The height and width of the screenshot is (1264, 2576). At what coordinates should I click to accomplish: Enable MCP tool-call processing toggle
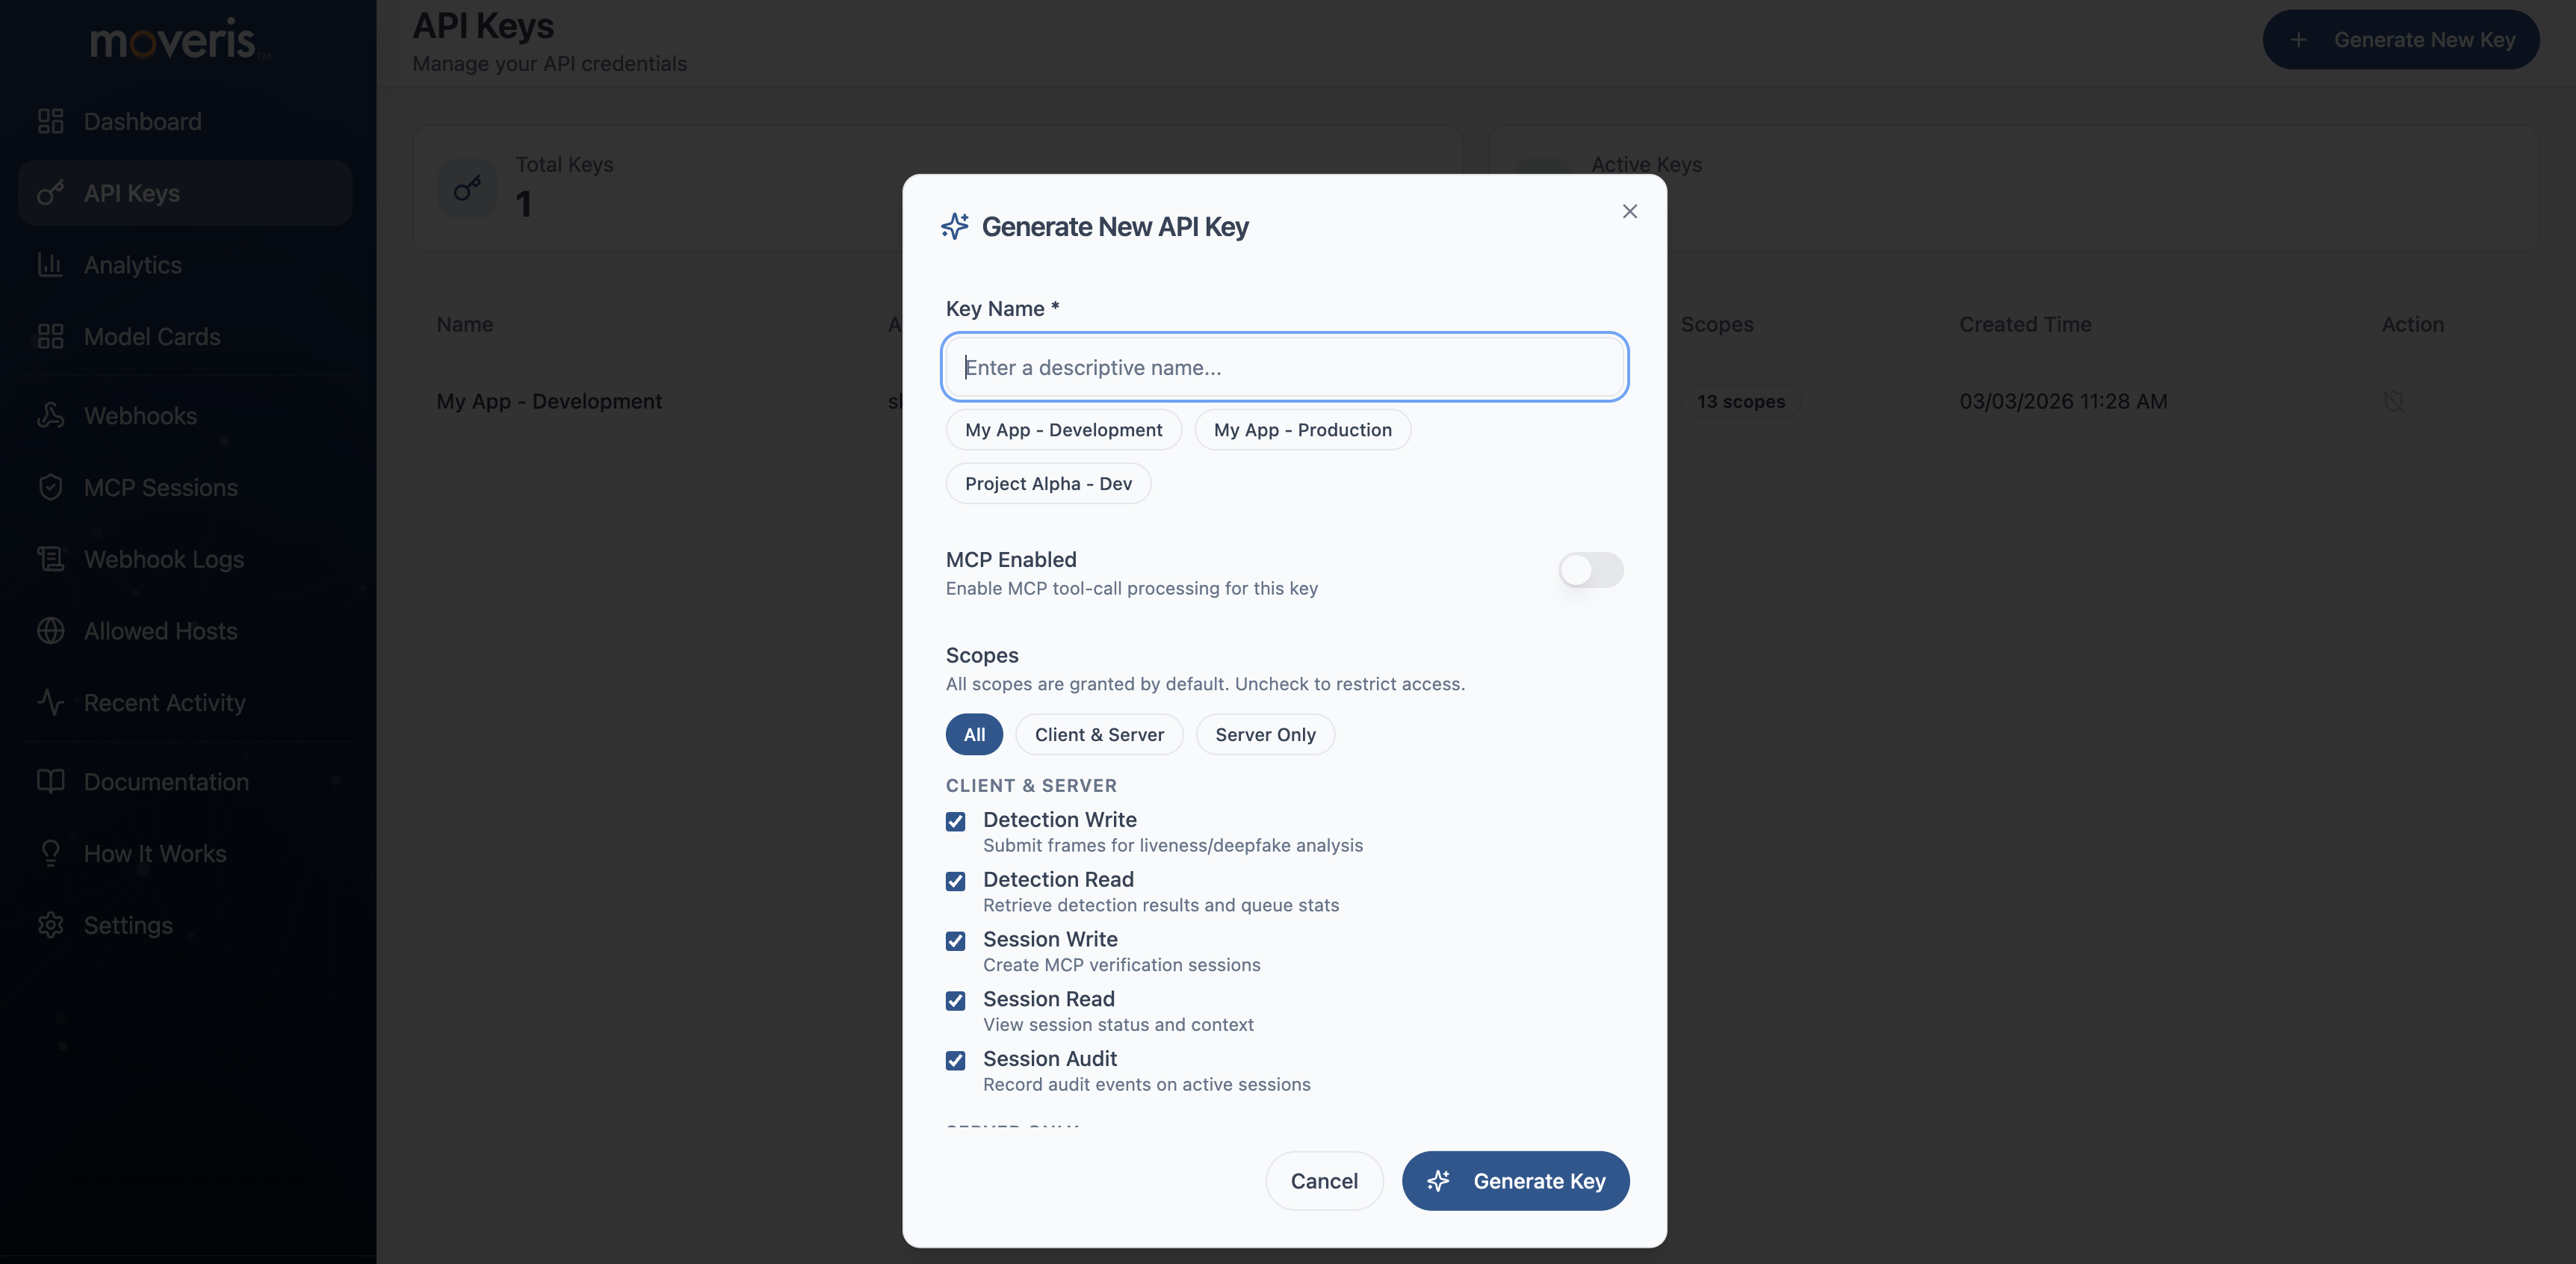pos(1589,571)
